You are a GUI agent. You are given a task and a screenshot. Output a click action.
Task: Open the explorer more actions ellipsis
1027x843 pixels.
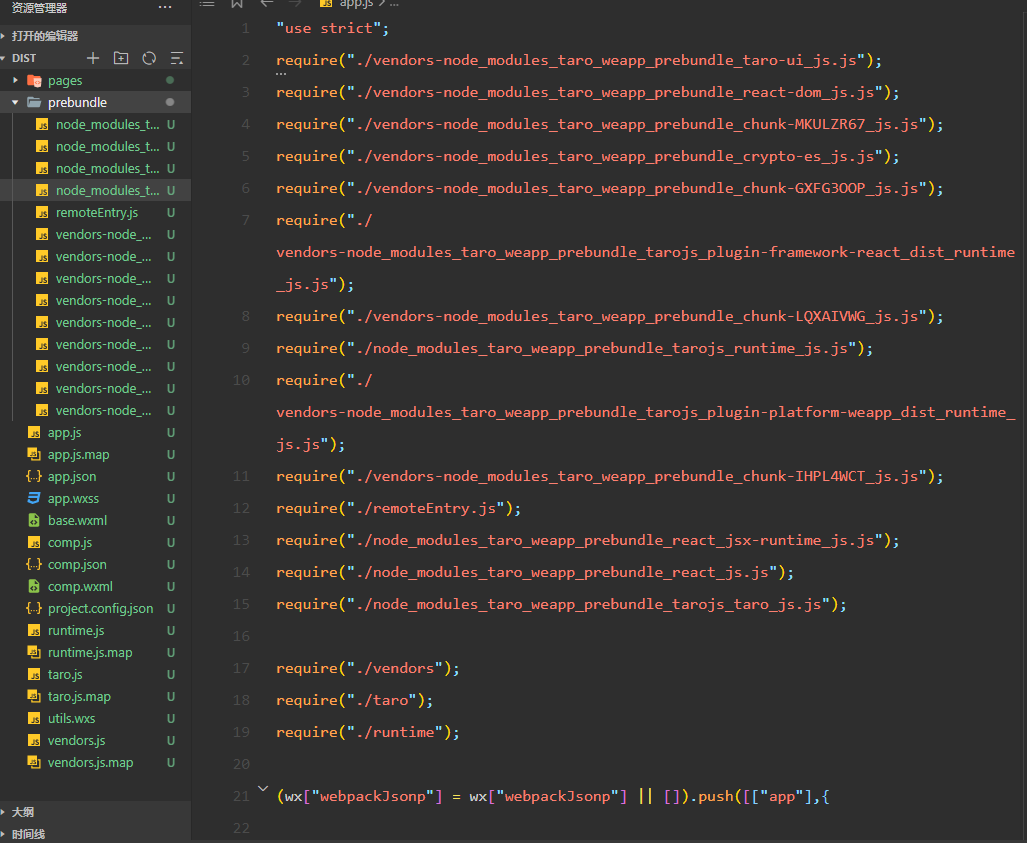(165, 7)
